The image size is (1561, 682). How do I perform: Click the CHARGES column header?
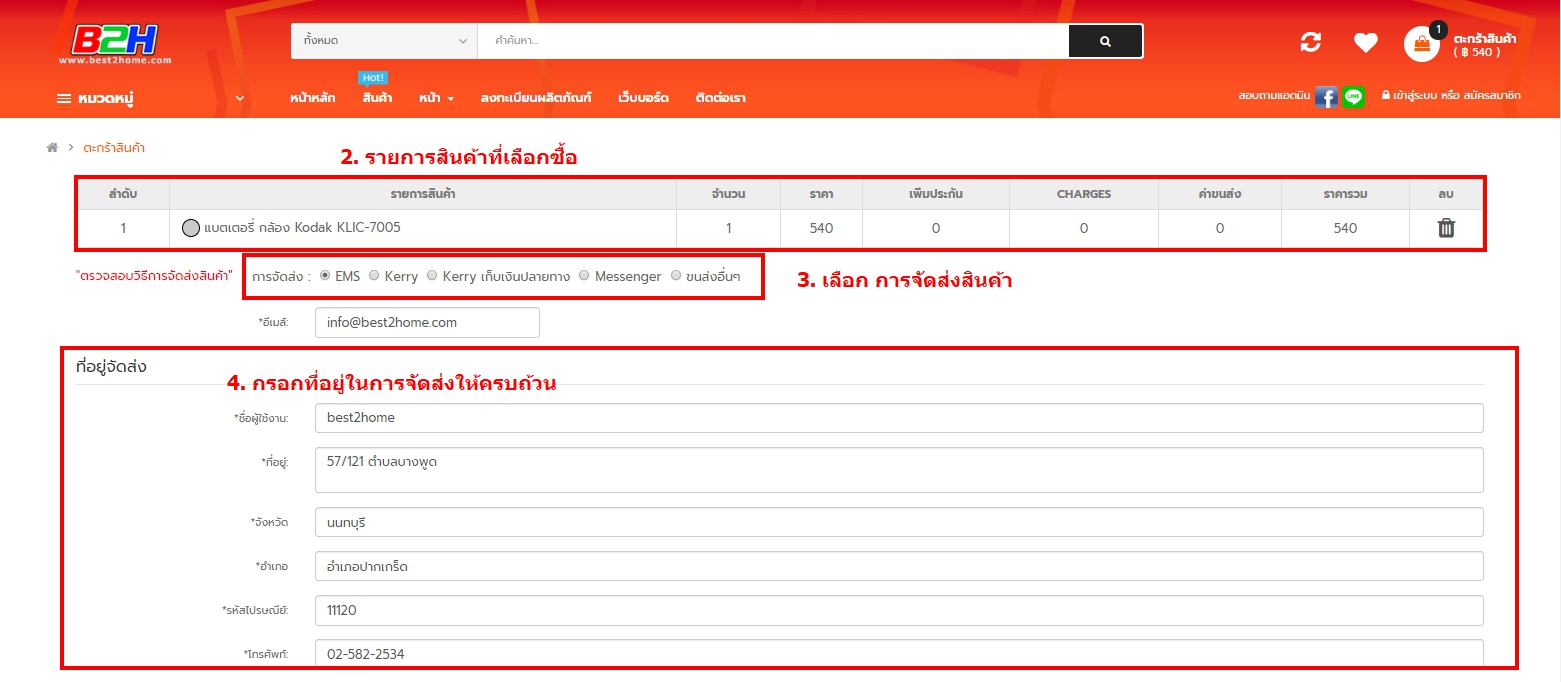click(x=1084, y=193)
